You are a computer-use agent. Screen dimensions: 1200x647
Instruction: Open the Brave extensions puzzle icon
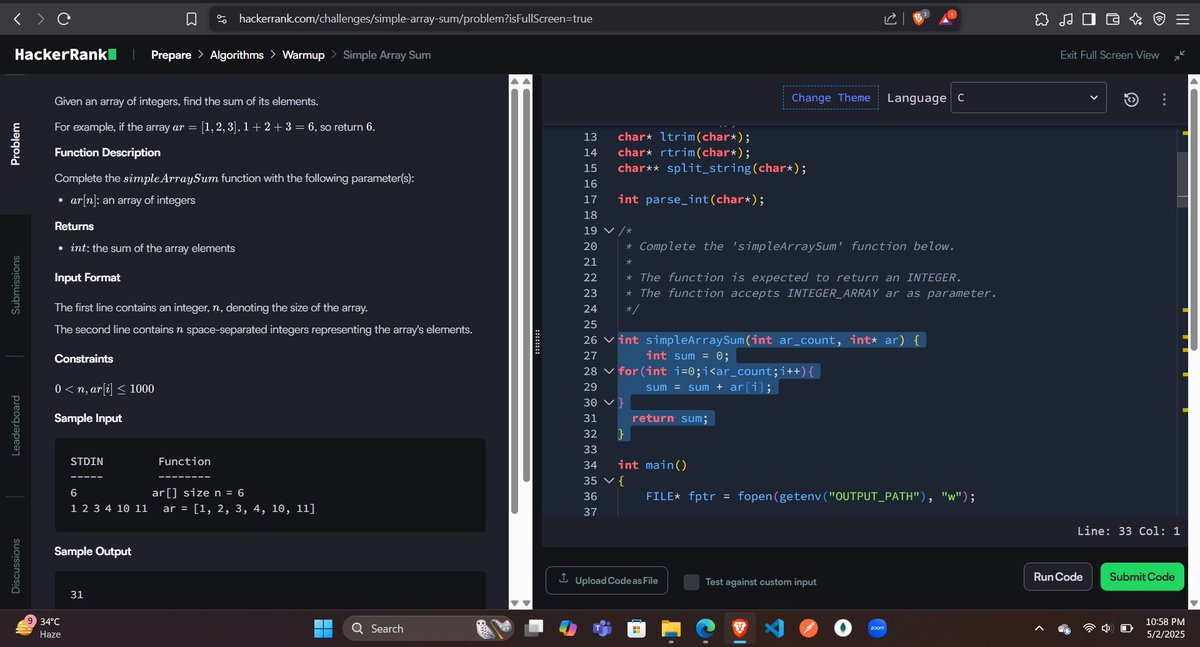[x=1041, y=19]
